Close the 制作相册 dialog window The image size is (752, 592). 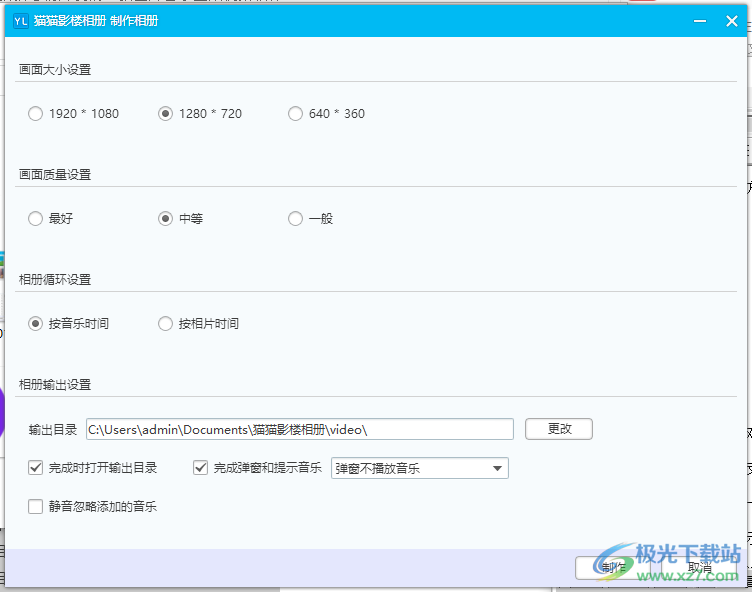pyautogui.click(x=730, y=20)
